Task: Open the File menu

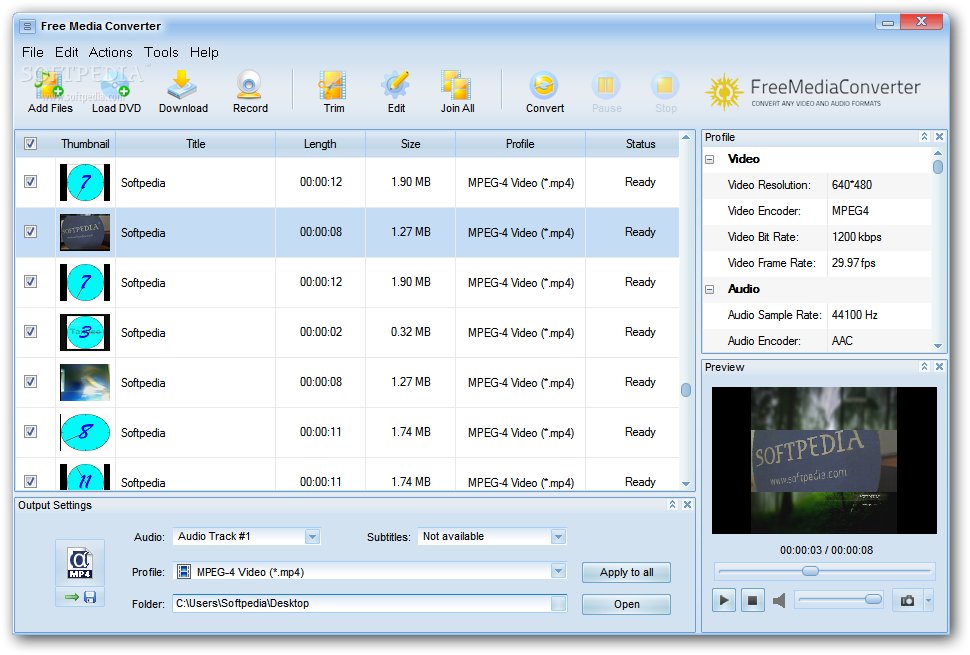Action: [33, 53]
